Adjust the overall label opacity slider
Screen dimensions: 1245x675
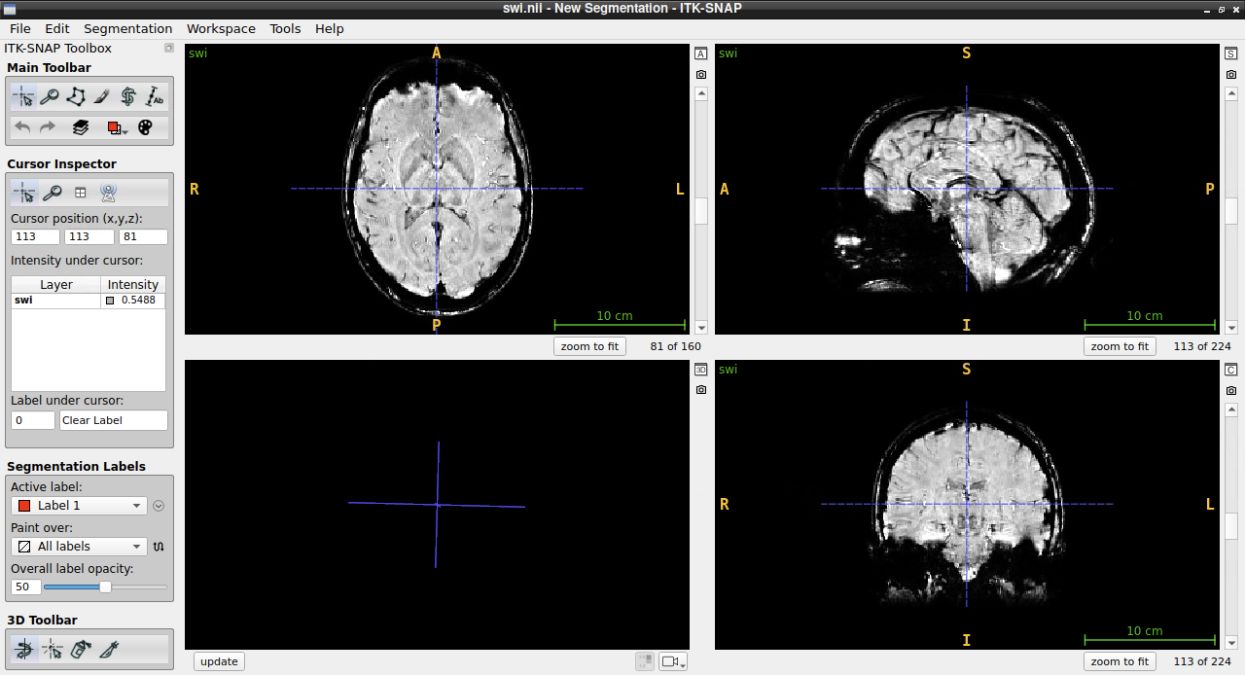(x=104, y=587)
